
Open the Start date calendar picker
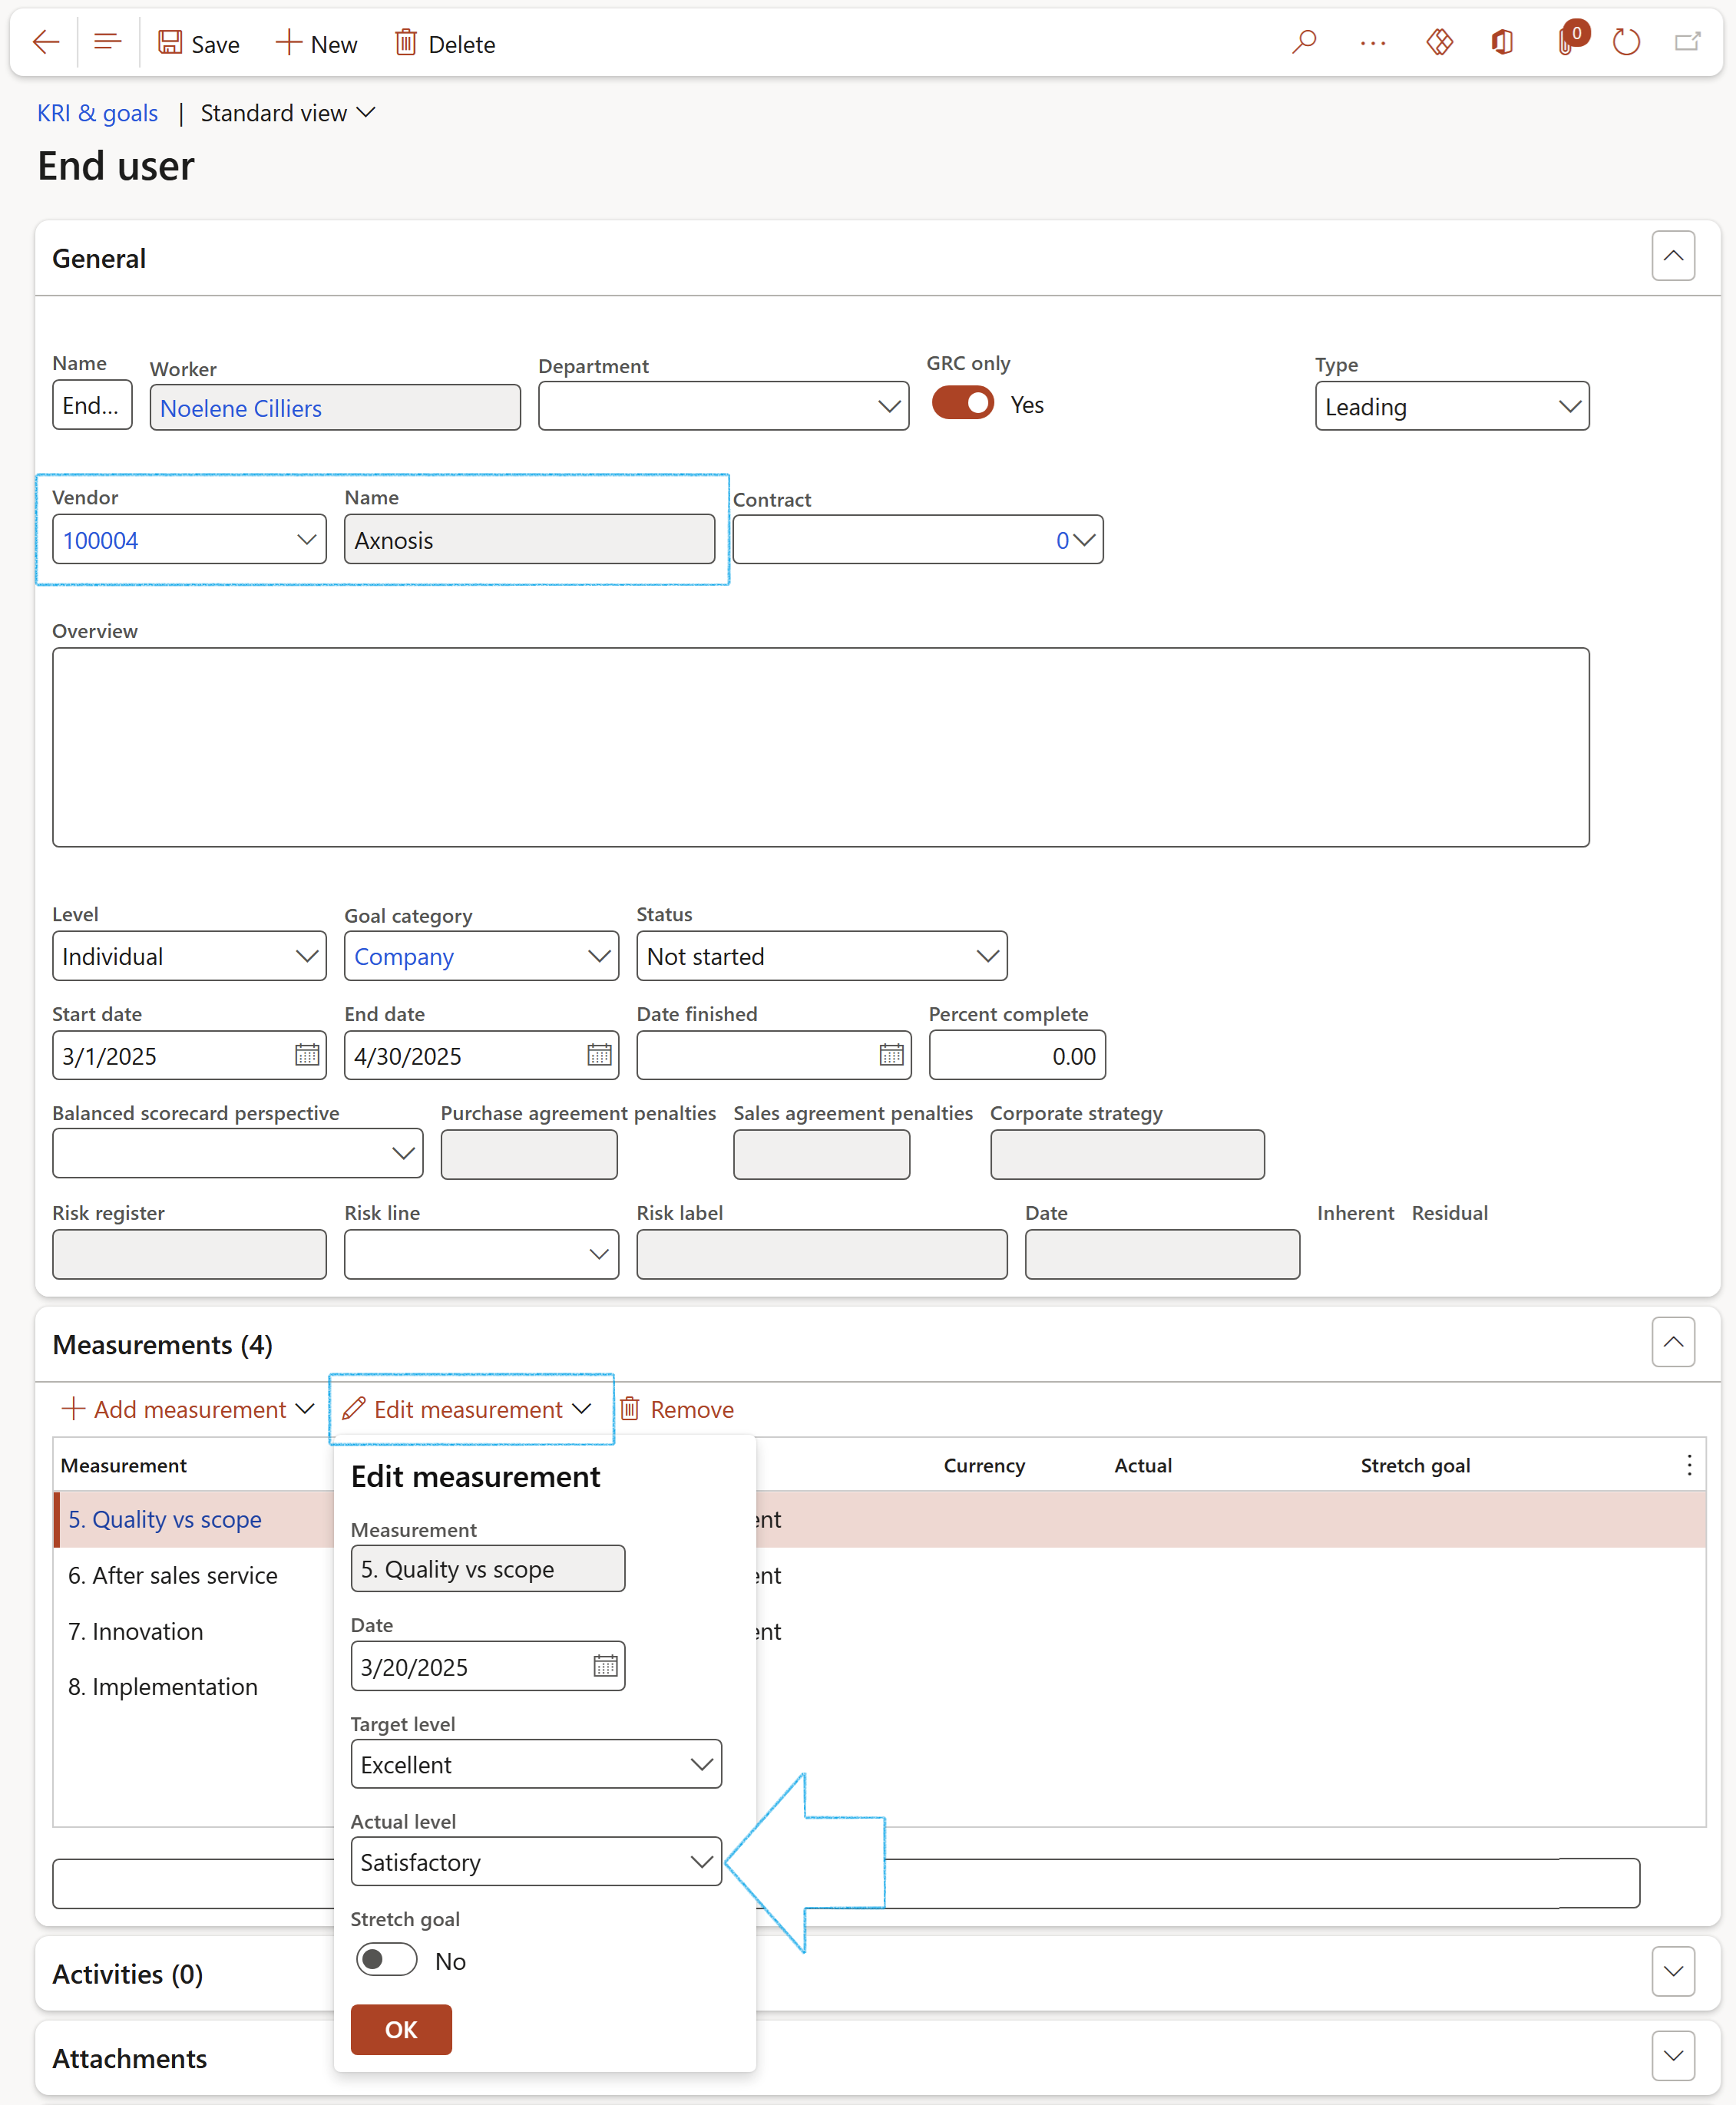tap(307, 1055)
